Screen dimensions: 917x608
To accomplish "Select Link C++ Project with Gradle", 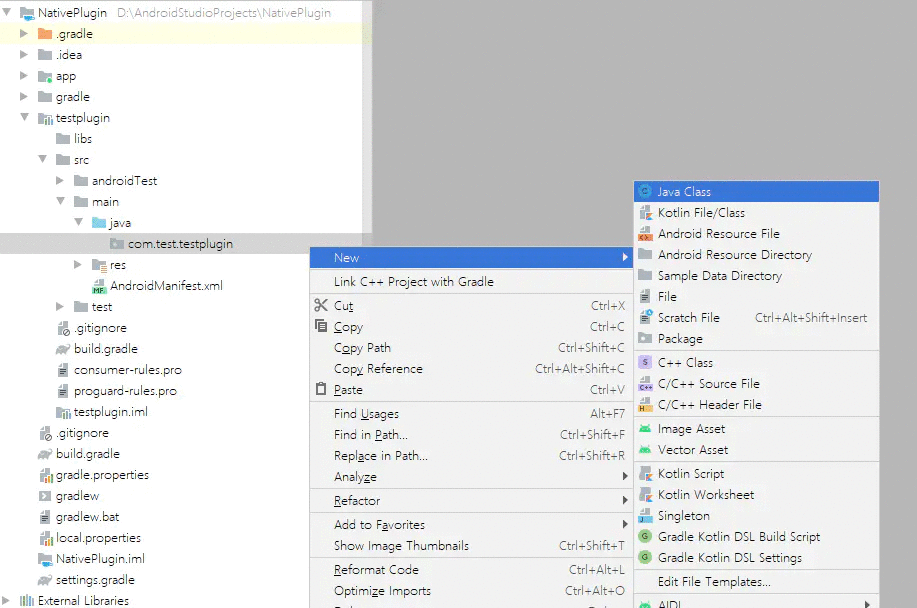I will [x=413, y=282].
